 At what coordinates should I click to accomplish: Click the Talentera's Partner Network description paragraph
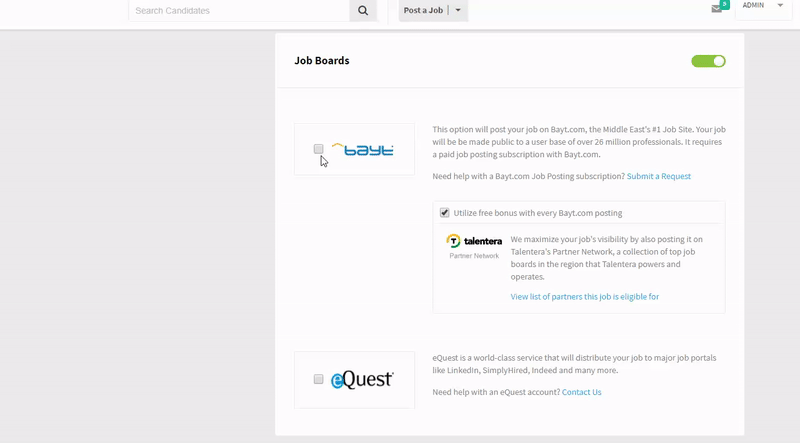[x=607, y=258]
